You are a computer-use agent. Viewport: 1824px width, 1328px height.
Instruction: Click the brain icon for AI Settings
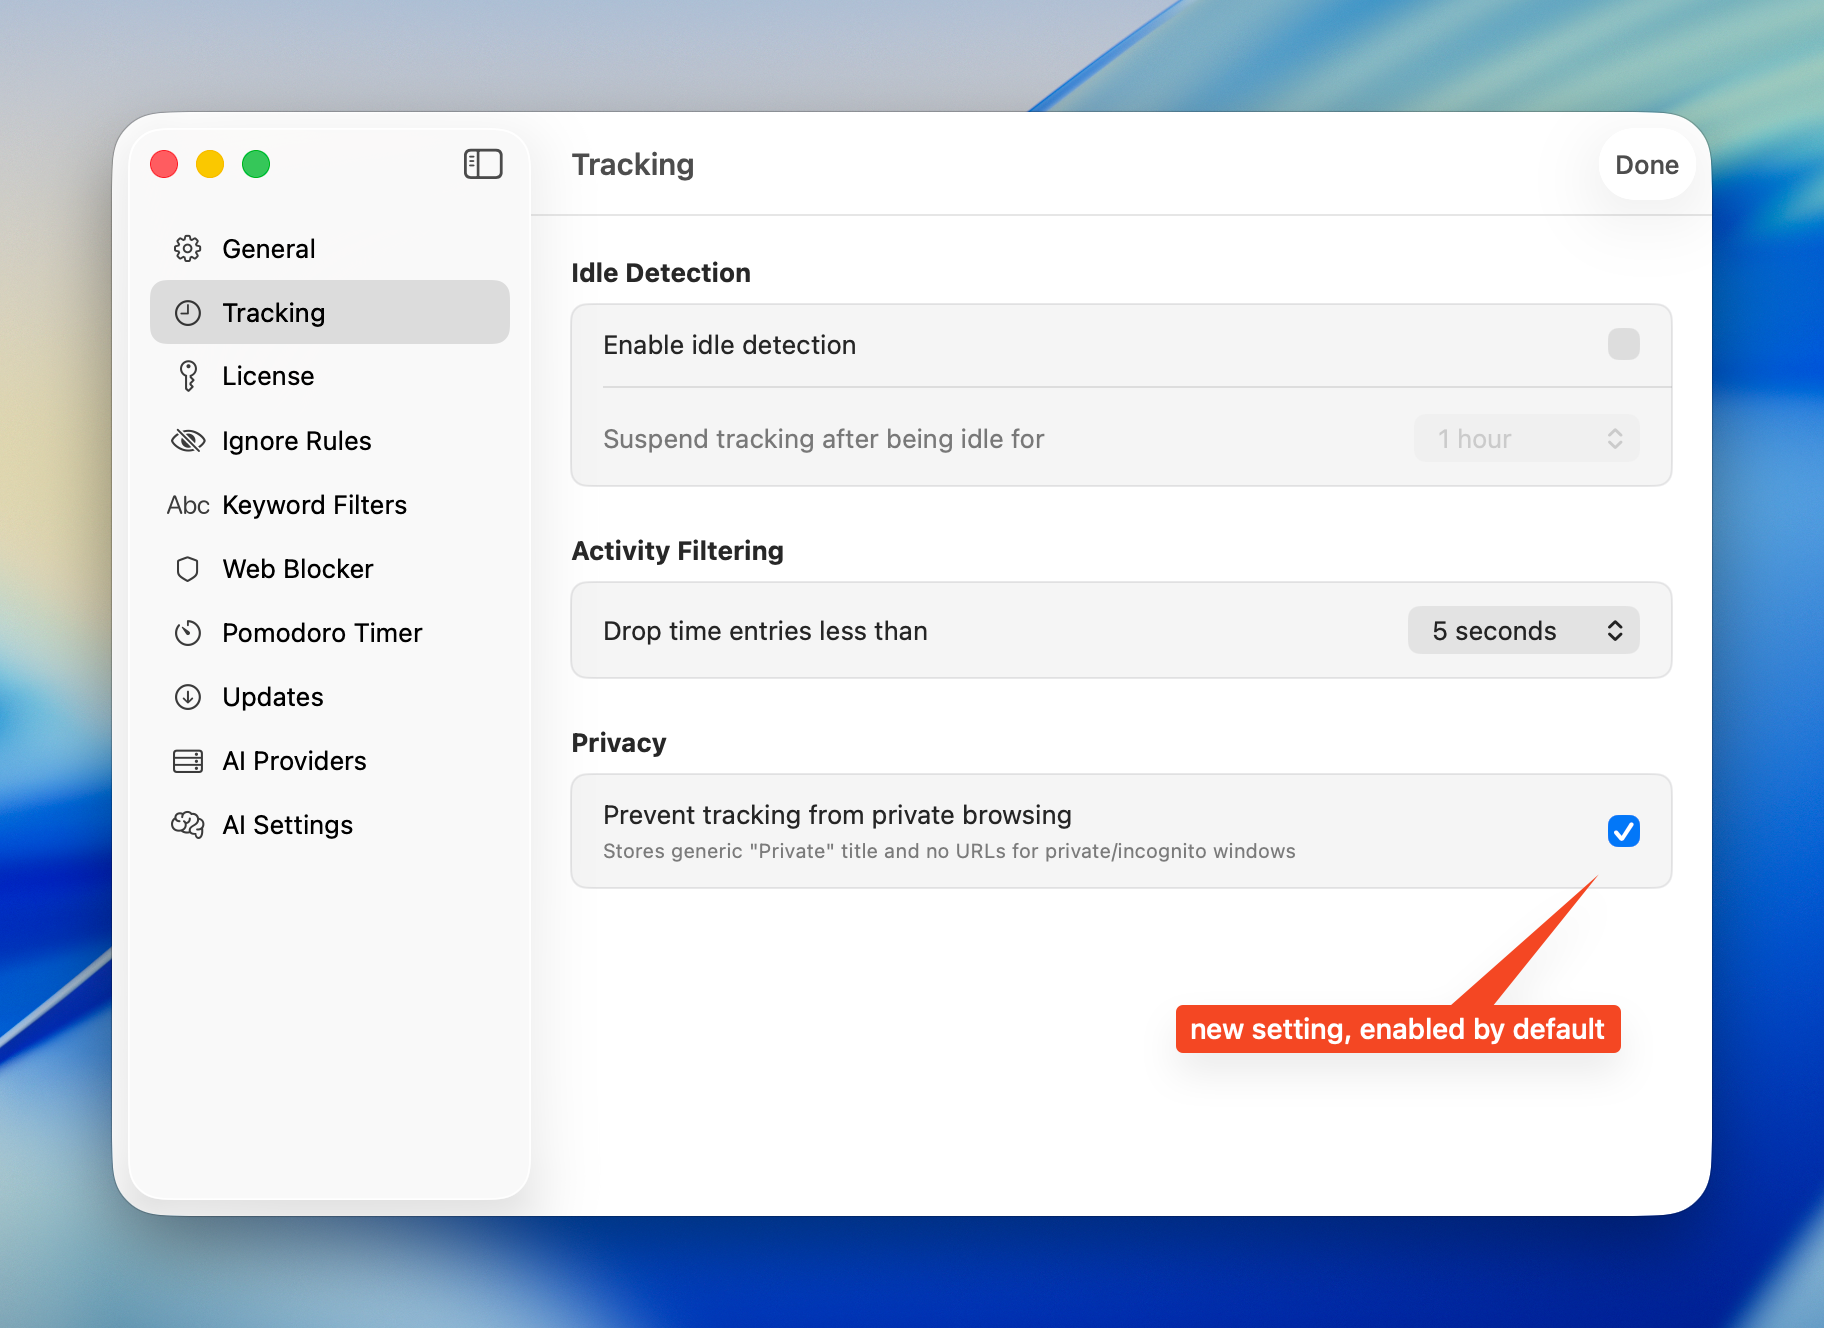point(188,825)
